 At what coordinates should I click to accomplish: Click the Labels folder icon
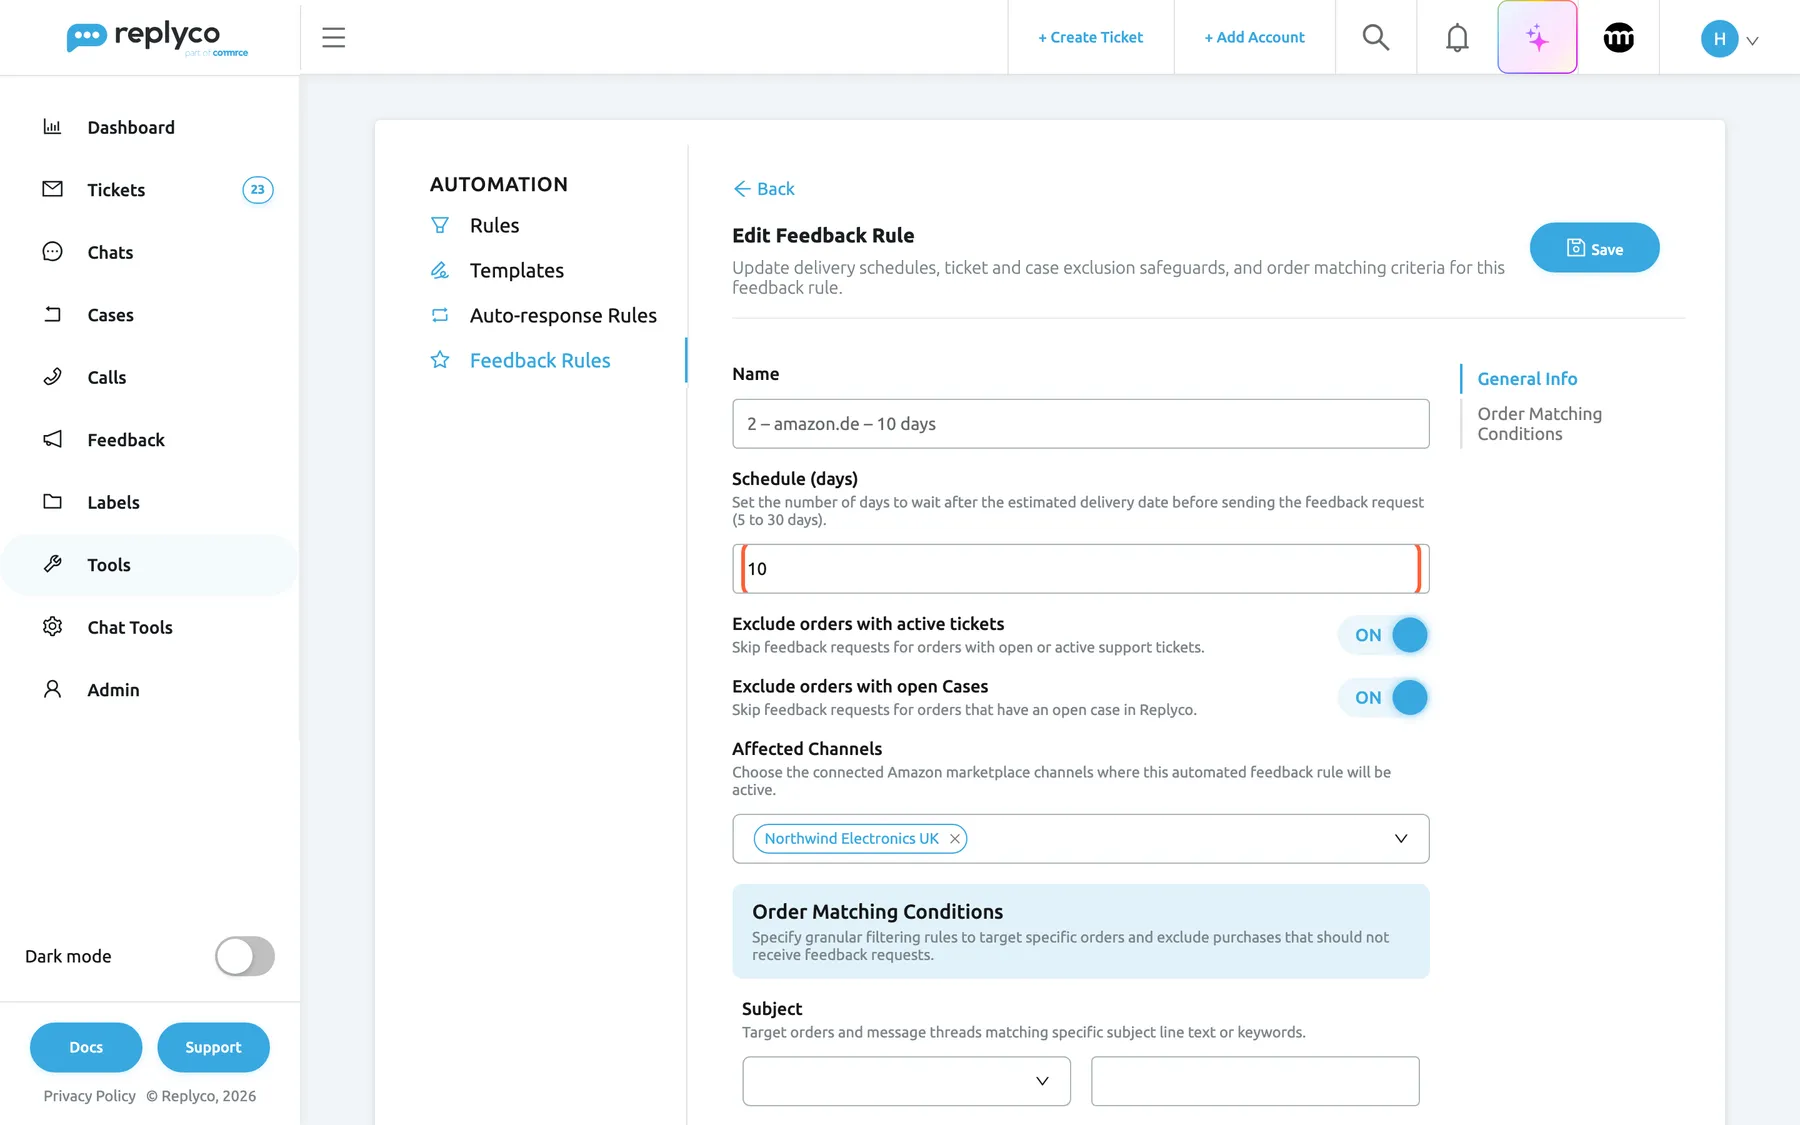[x=52, y=502]
